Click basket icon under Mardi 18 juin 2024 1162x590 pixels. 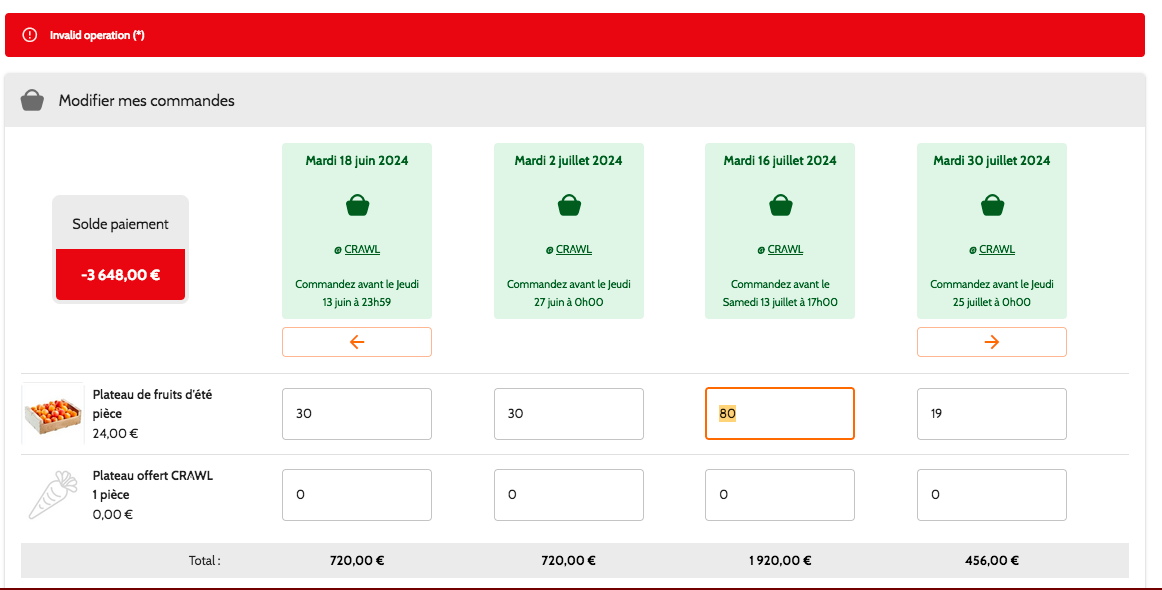click(x=357, y=205)
